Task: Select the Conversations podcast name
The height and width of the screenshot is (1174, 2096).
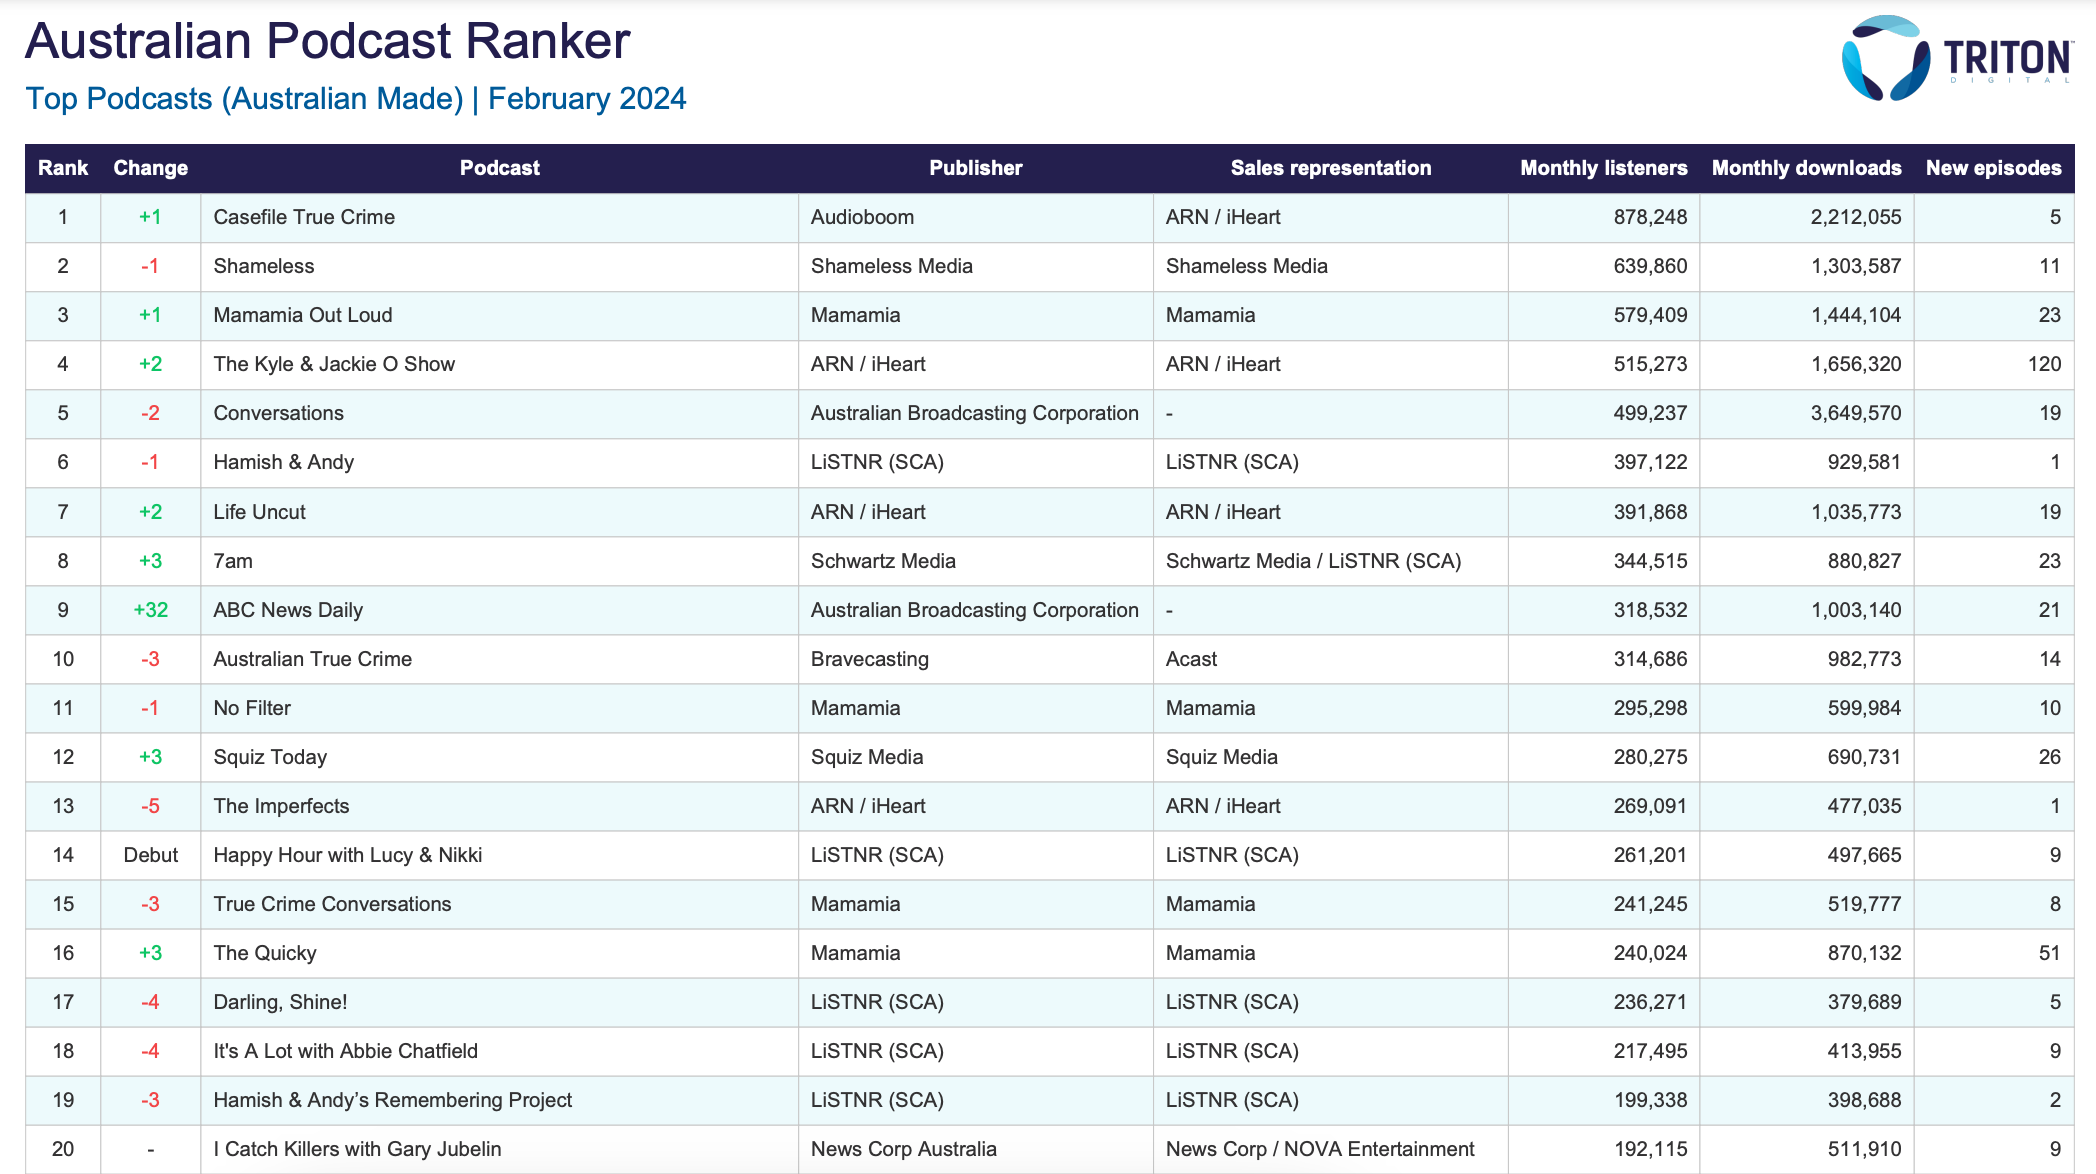Action: 278,413
